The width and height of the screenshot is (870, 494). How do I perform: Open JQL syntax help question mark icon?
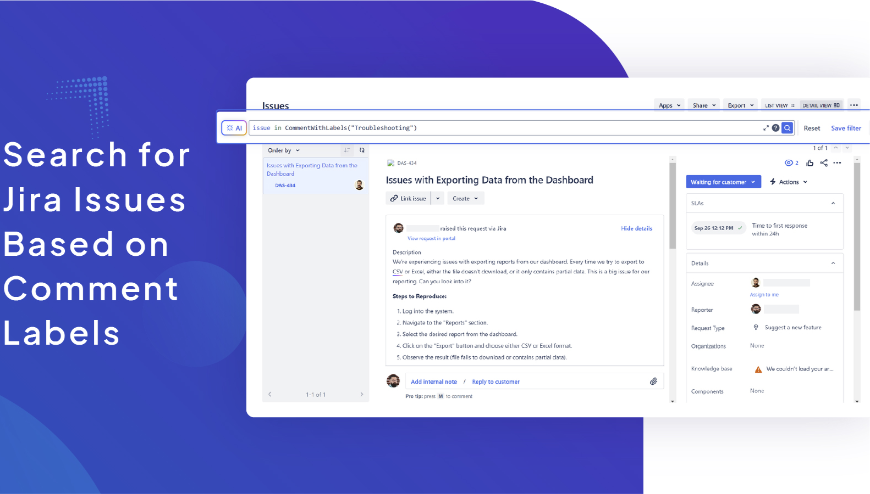click(776, 128)
